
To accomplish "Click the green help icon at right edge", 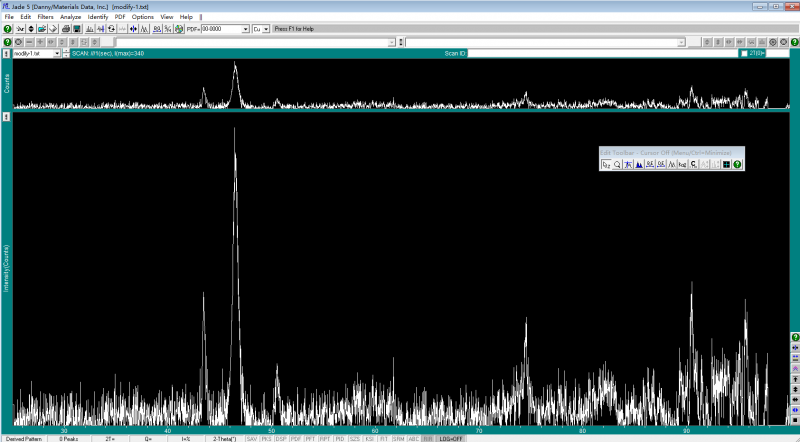I will point(795,337).
